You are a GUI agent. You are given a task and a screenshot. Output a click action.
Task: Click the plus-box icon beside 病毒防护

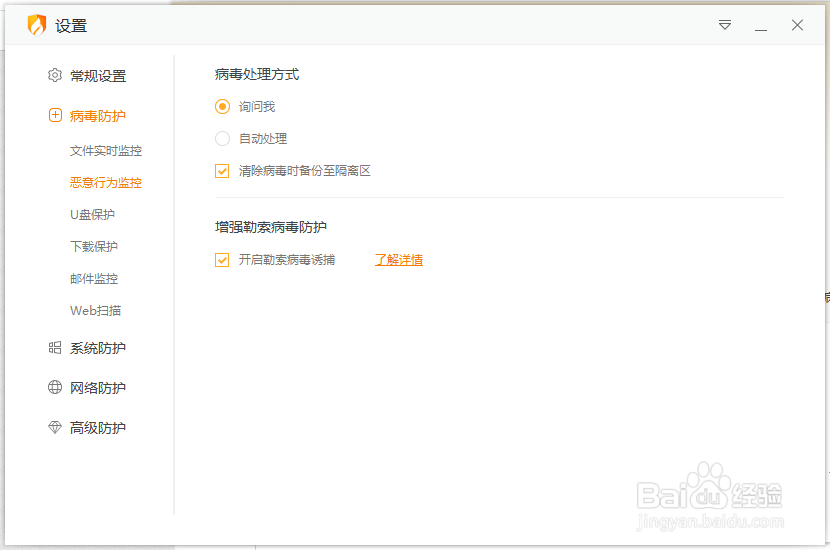[55, 115]
